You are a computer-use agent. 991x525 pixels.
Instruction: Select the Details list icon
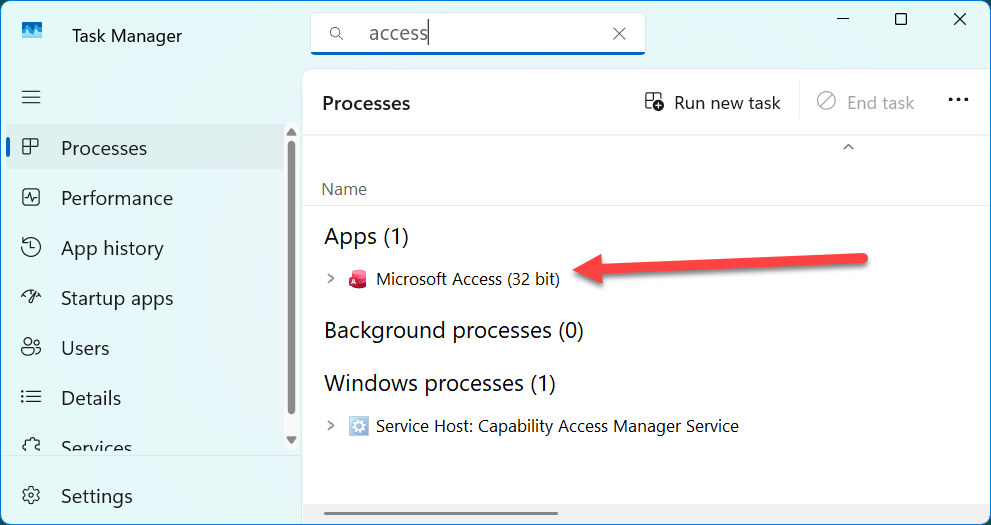click(x=31, y=397)
